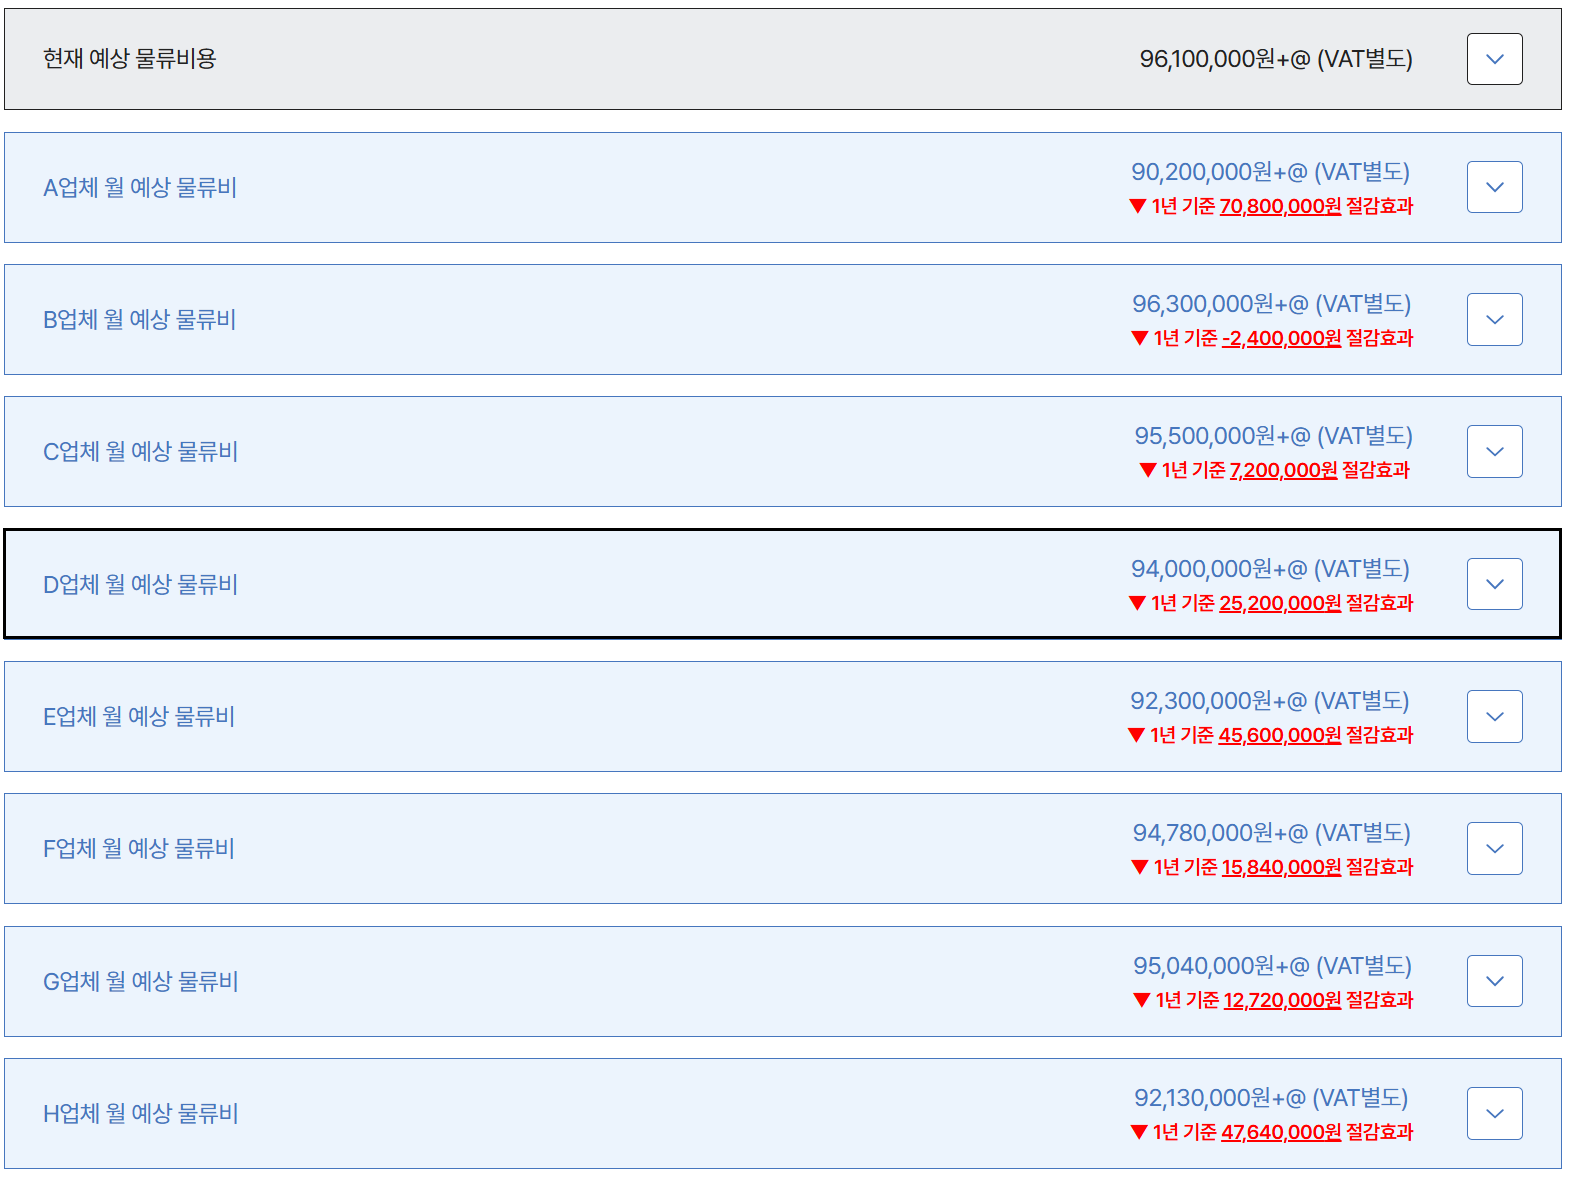
Task: Open the B업체 row chevron dropdown
Action: pos(1494,319)
